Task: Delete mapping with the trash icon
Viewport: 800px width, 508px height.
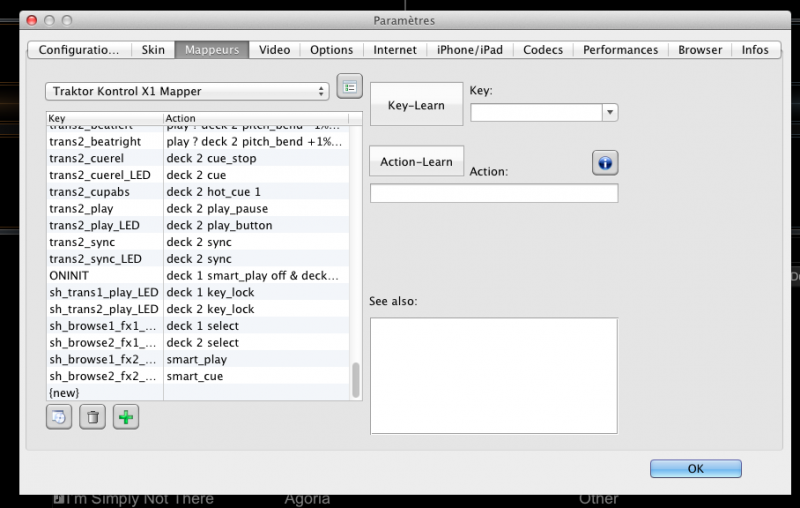Action: (92, 417)
